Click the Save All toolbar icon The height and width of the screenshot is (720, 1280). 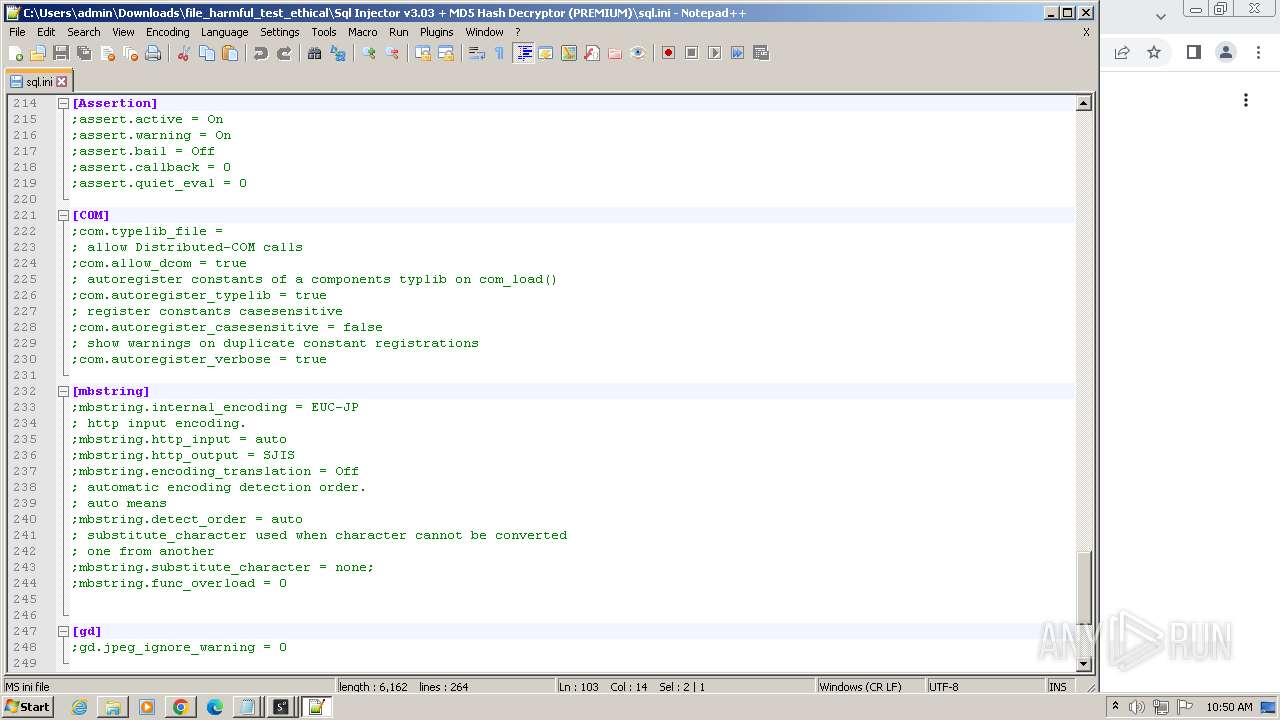84,53
